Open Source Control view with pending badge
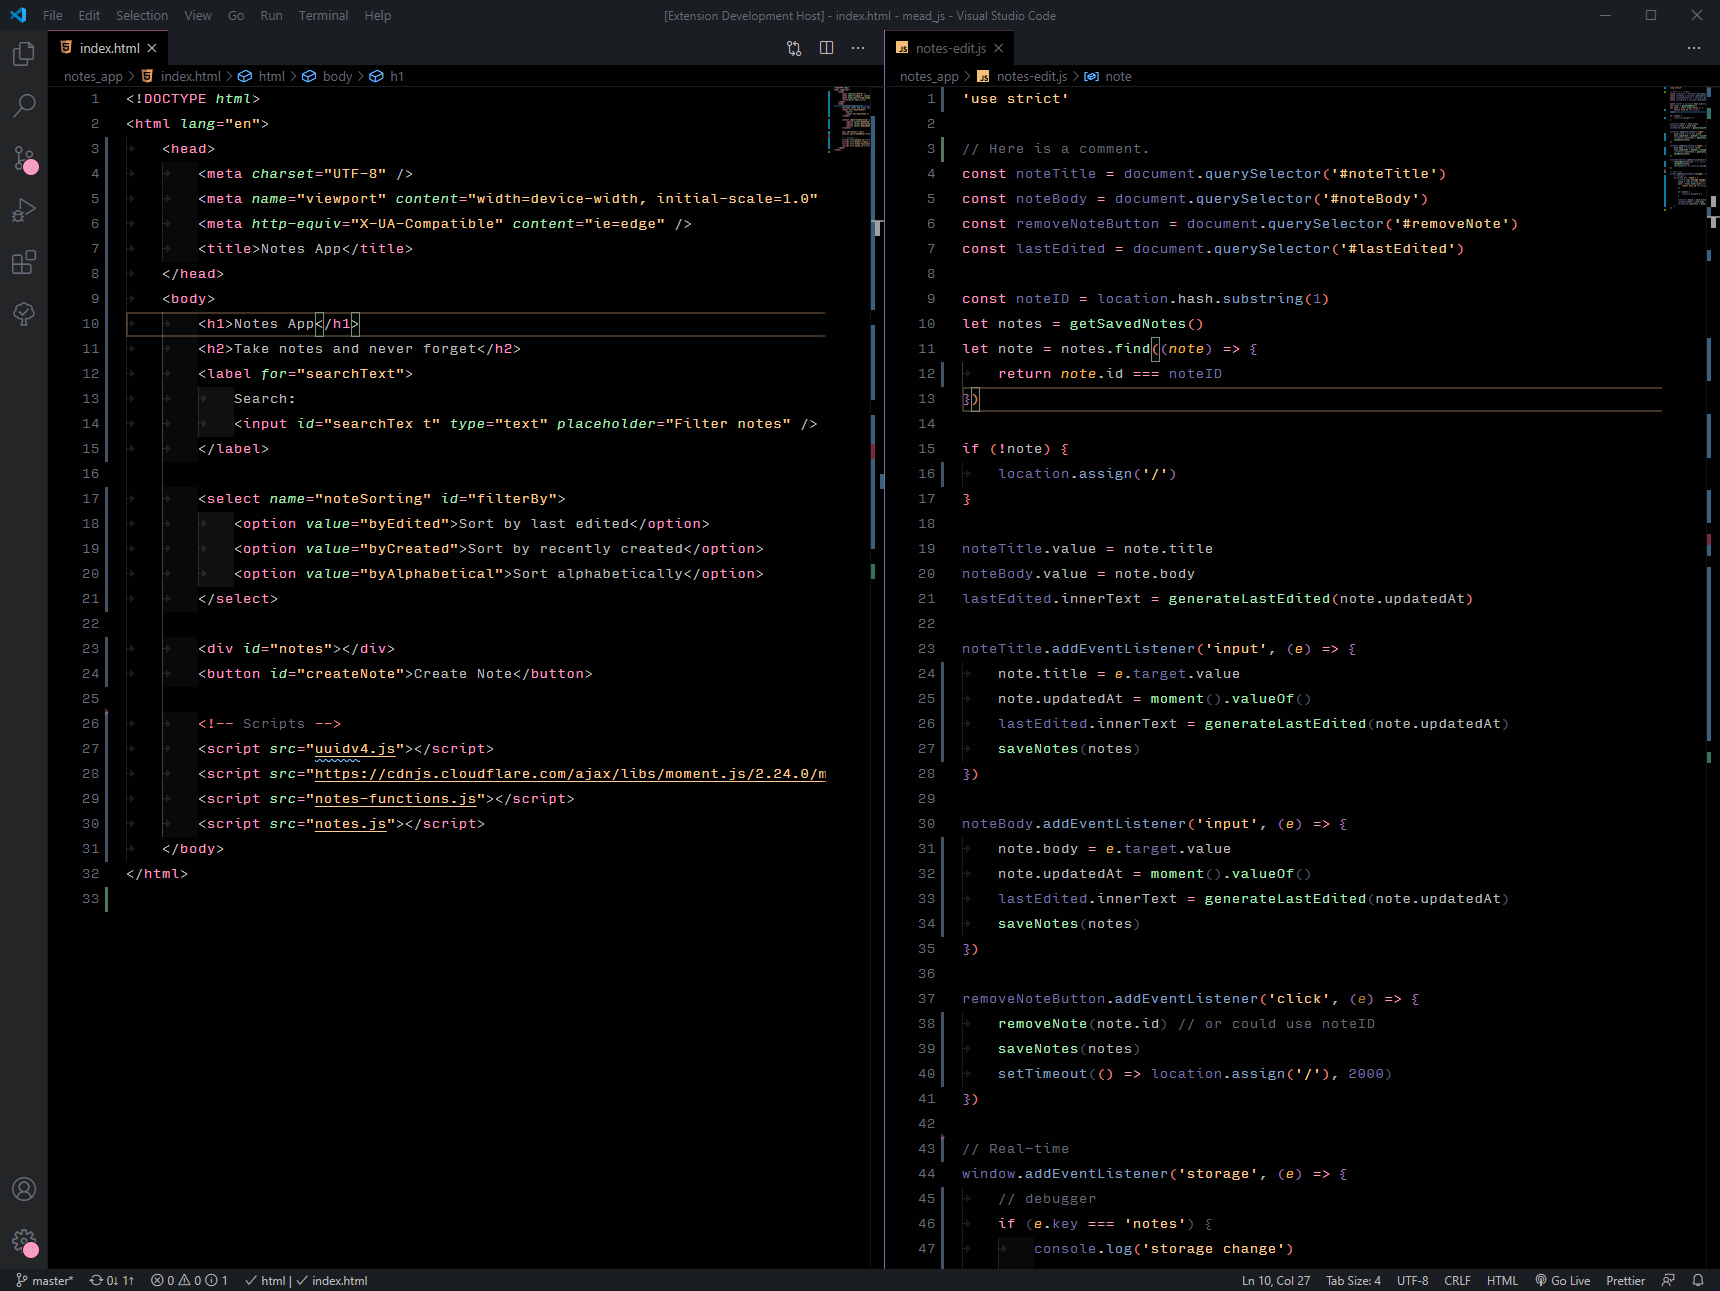 pyautogui.click(x=24, y=159)
